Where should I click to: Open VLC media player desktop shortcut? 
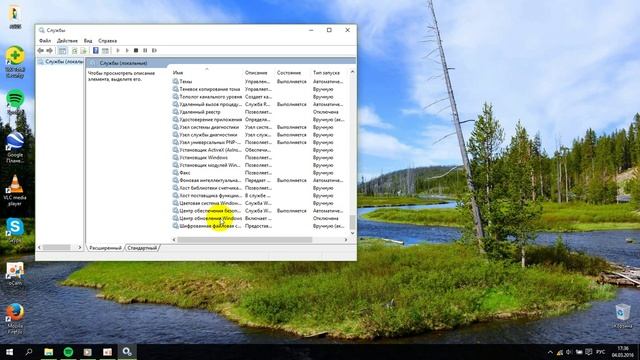15,190
